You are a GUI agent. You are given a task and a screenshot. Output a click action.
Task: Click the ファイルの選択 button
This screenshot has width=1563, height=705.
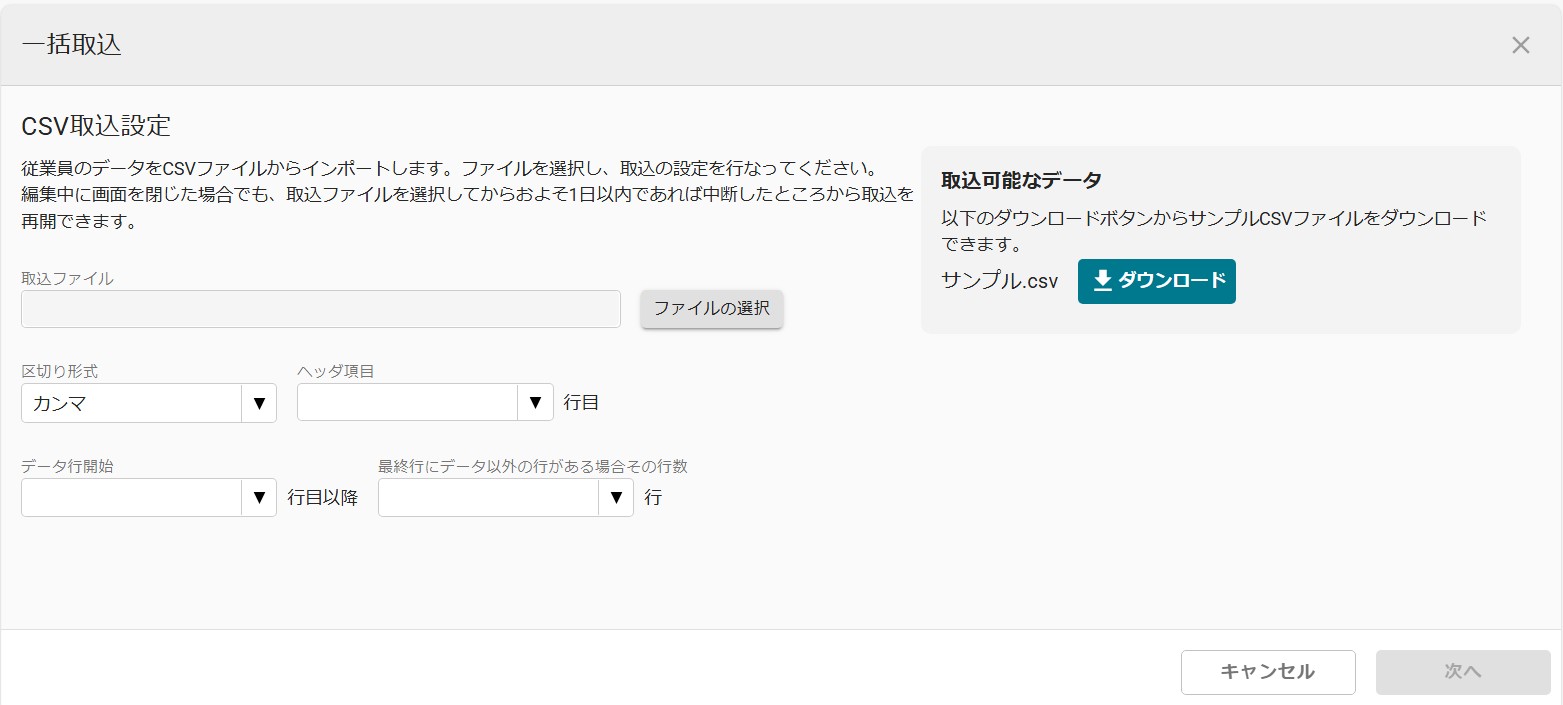pos(711,309)
